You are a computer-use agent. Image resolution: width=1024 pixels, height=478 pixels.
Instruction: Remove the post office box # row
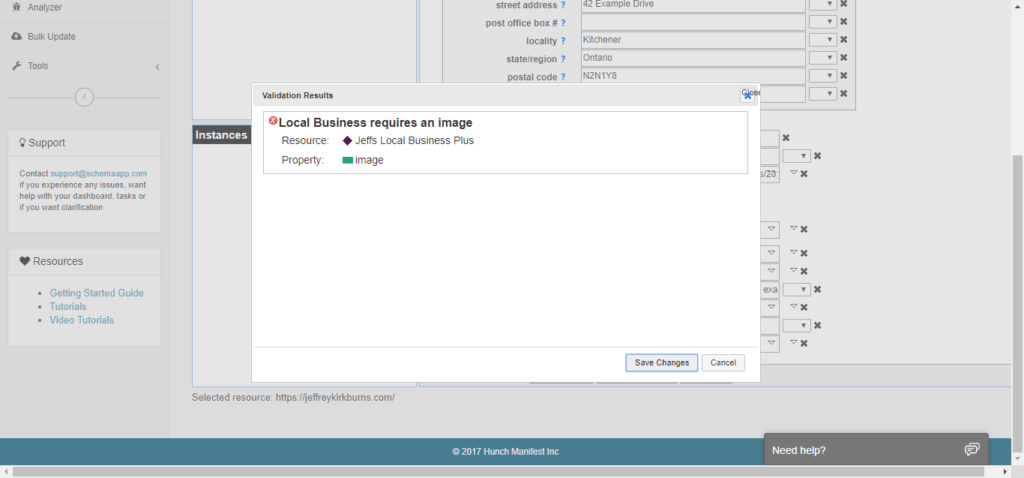844,22
